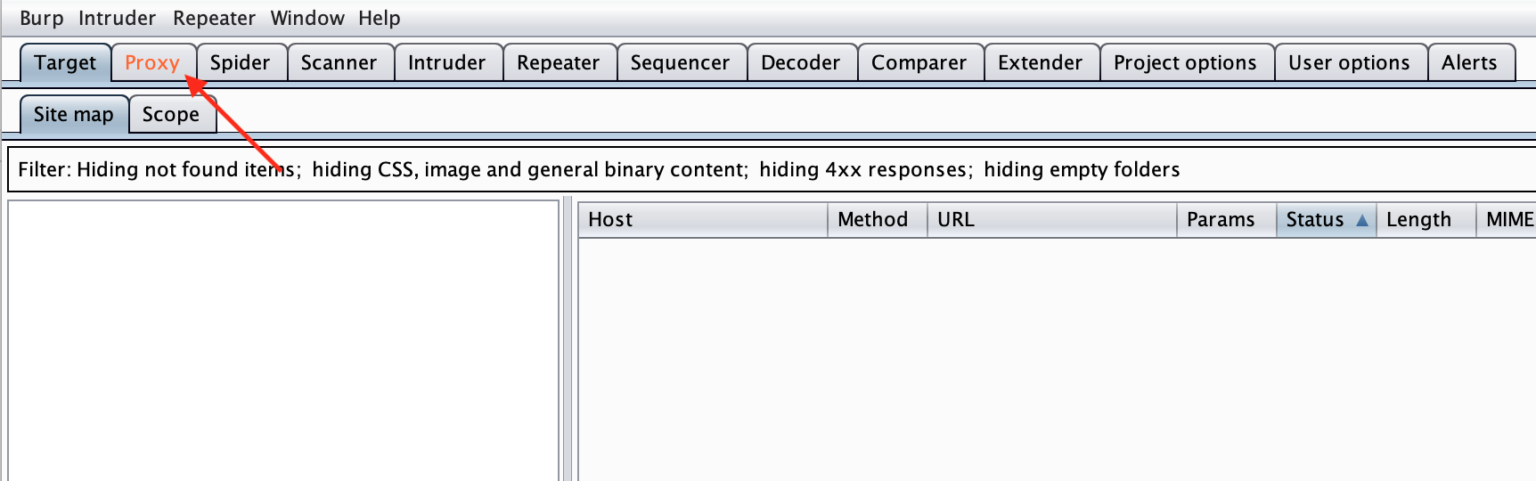Viewport: 1536px width, 481px height.
Task: Sort table by Status column
Action: click(1326, 219)
